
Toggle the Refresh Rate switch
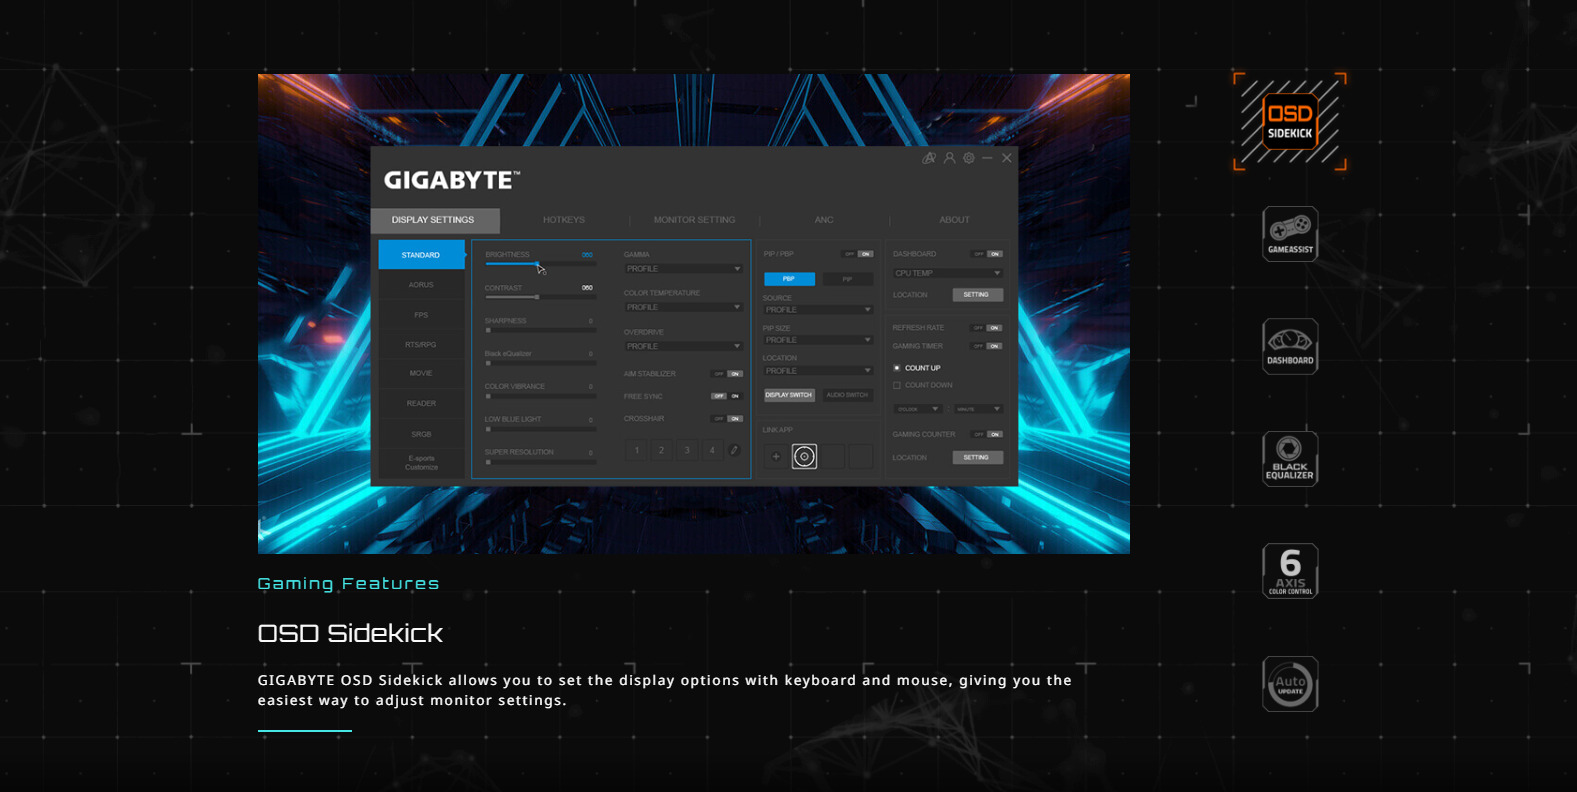(x=987, y=328)
